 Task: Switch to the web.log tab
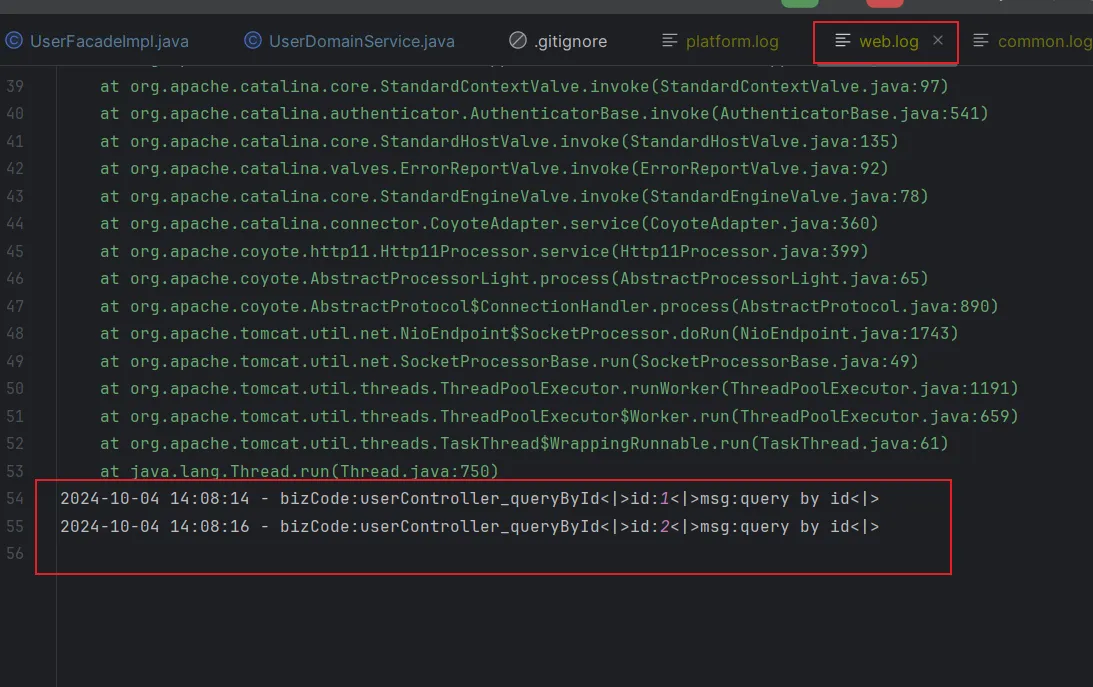pos(888,41)
